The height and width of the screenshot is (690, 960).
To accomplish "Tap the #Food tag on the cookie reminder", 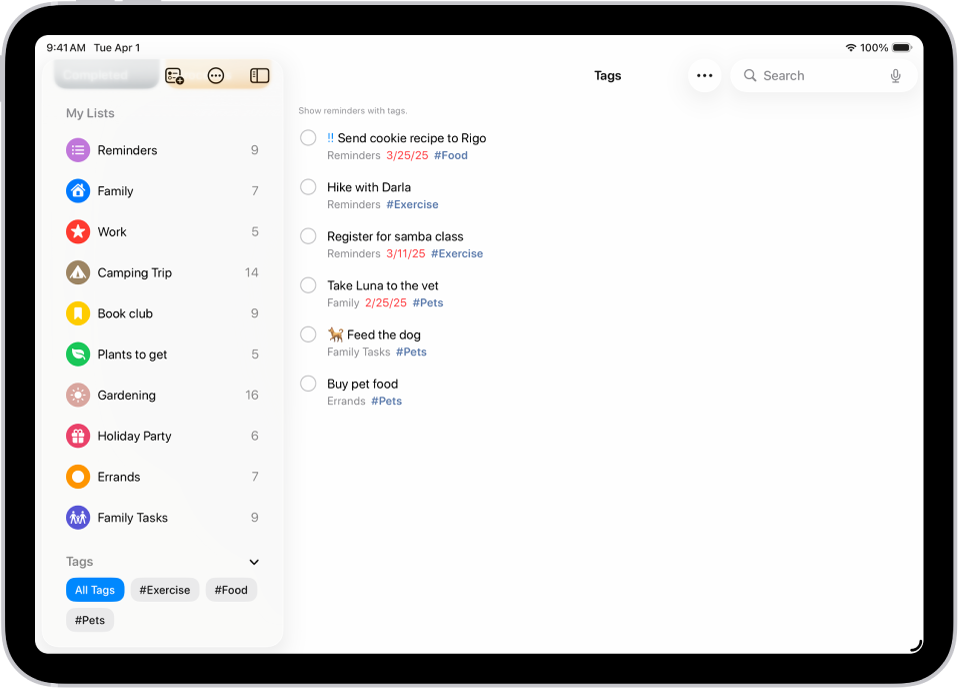I will click(x=451, y=155).
